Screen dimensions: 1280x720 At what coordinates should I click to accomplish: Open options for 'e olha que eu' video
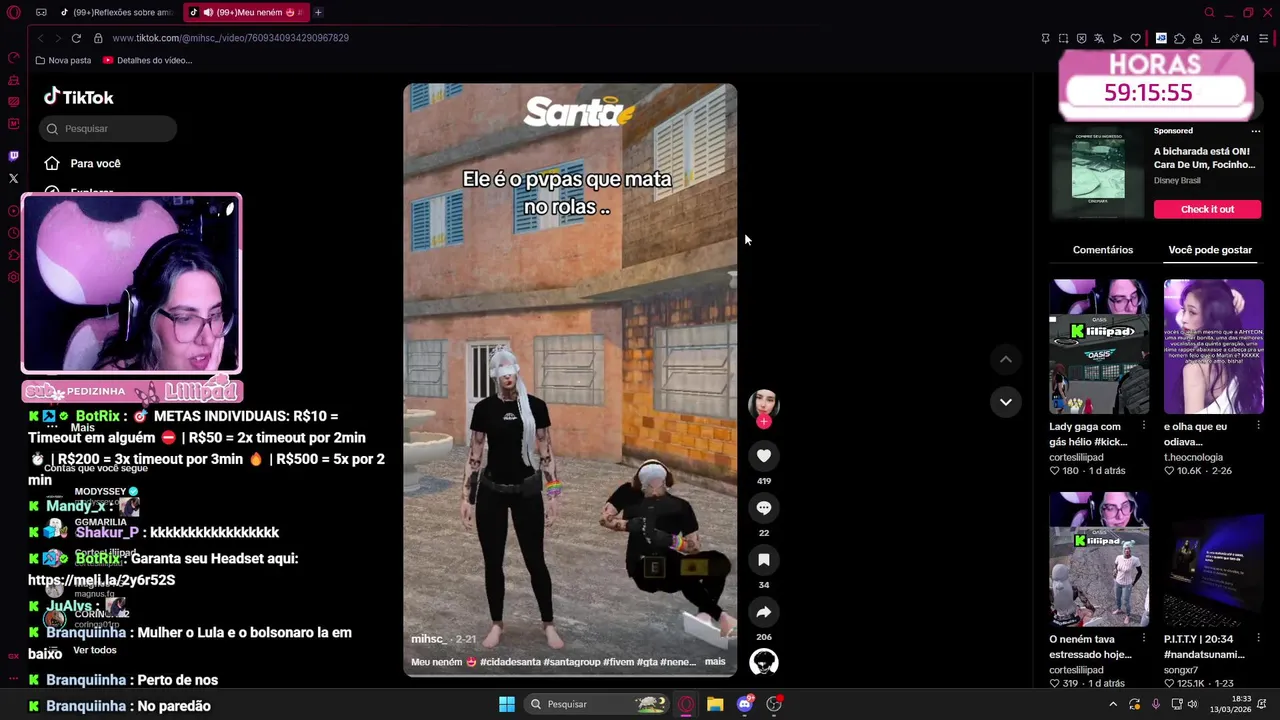(1258, 427)
